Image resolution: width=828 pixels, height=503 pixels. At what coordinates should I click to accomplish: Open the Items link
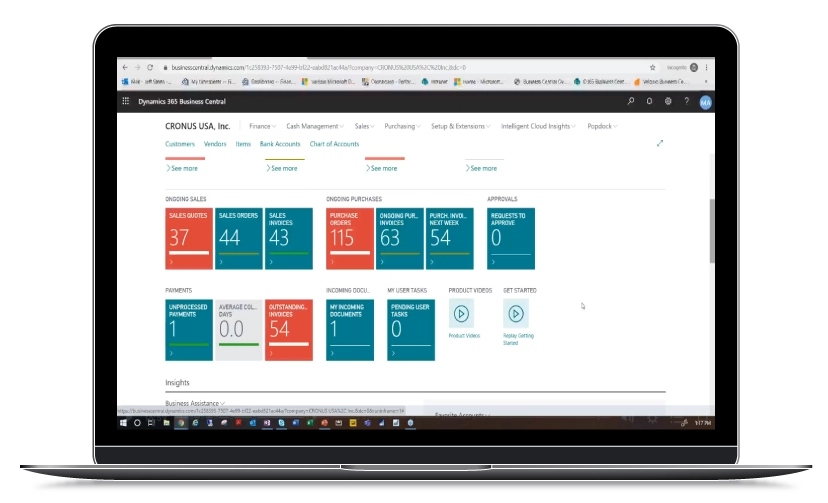click(243, 144)
